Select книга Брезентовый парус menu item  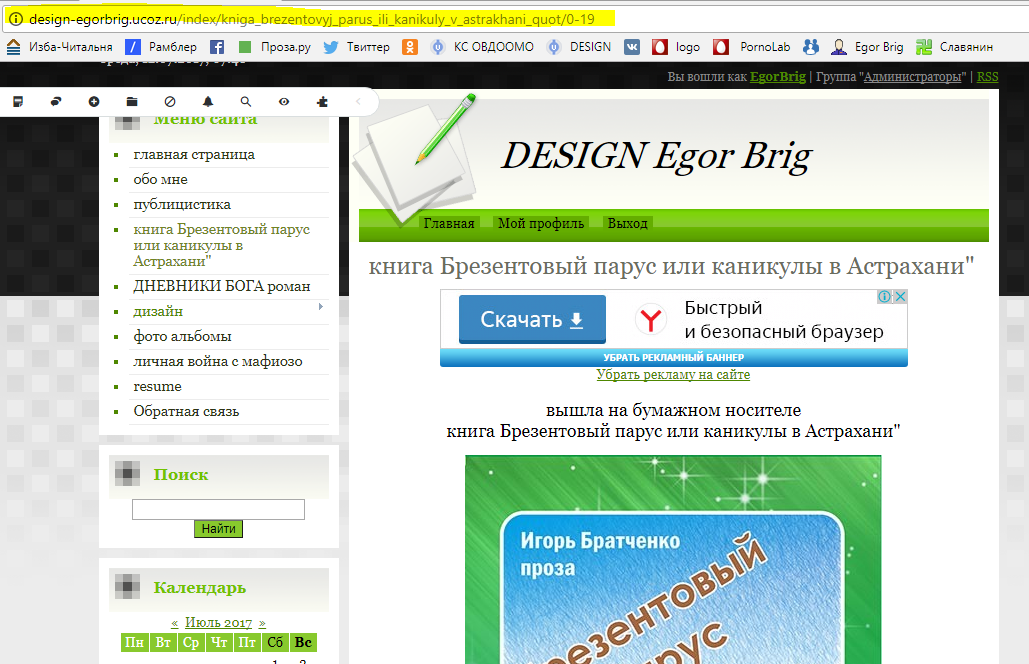coord(222,245)
